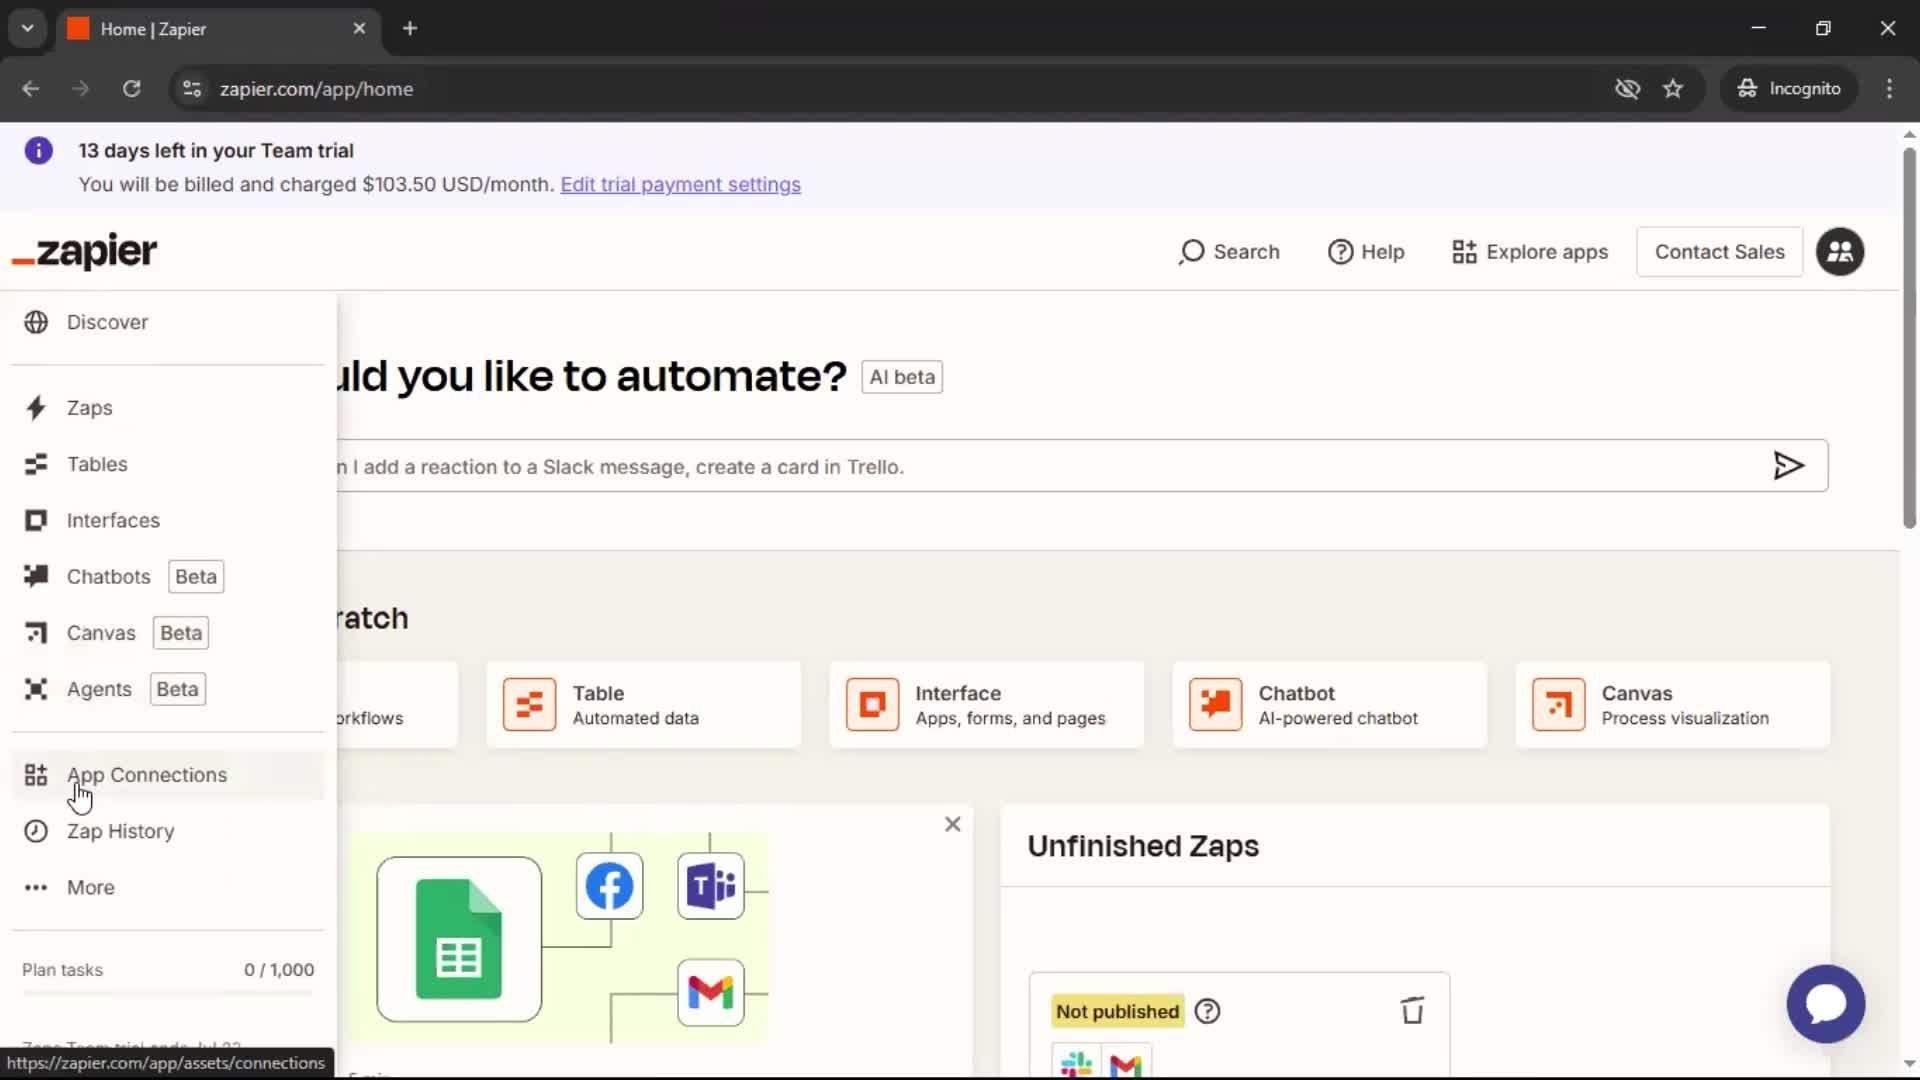Image resolution: width=1920 pixels, height=1080 pixels.
Task: Open Chatbots beta section
Action: 168,577
